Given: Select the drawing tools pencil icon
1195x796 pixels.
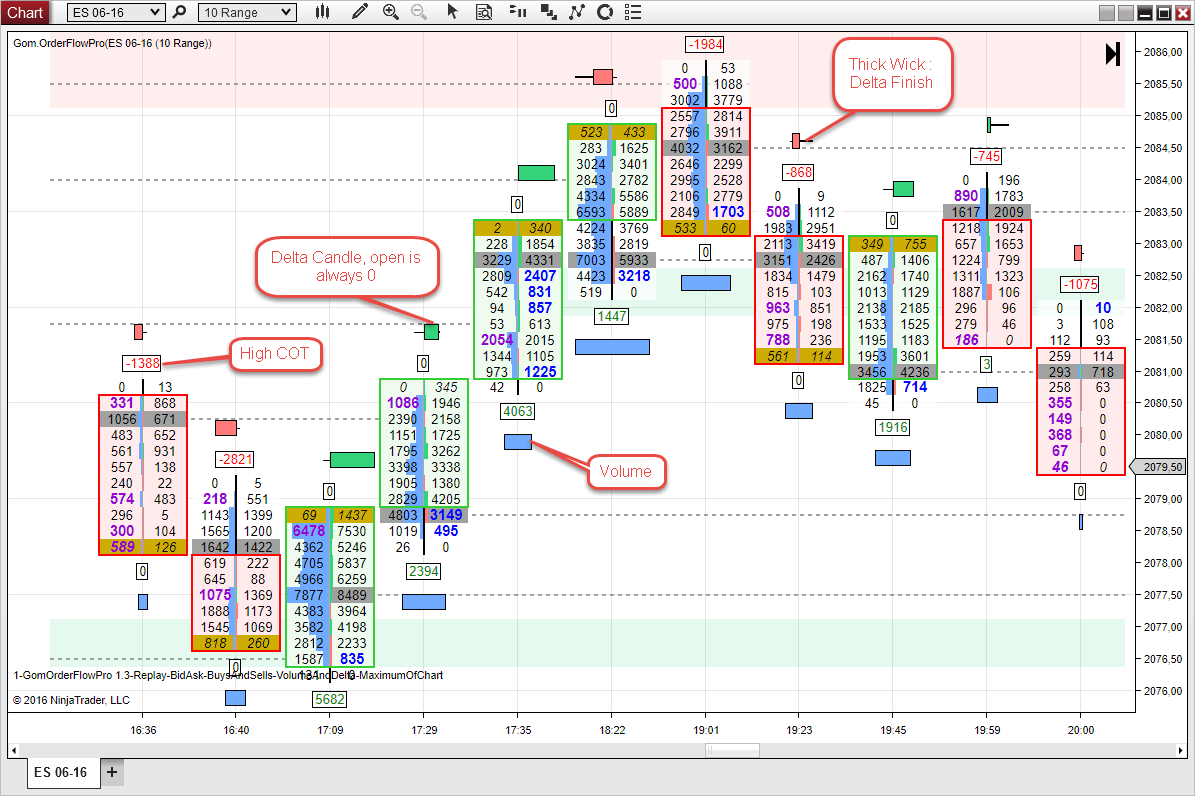Looking at the screenshot, I should tap(360, 12).
